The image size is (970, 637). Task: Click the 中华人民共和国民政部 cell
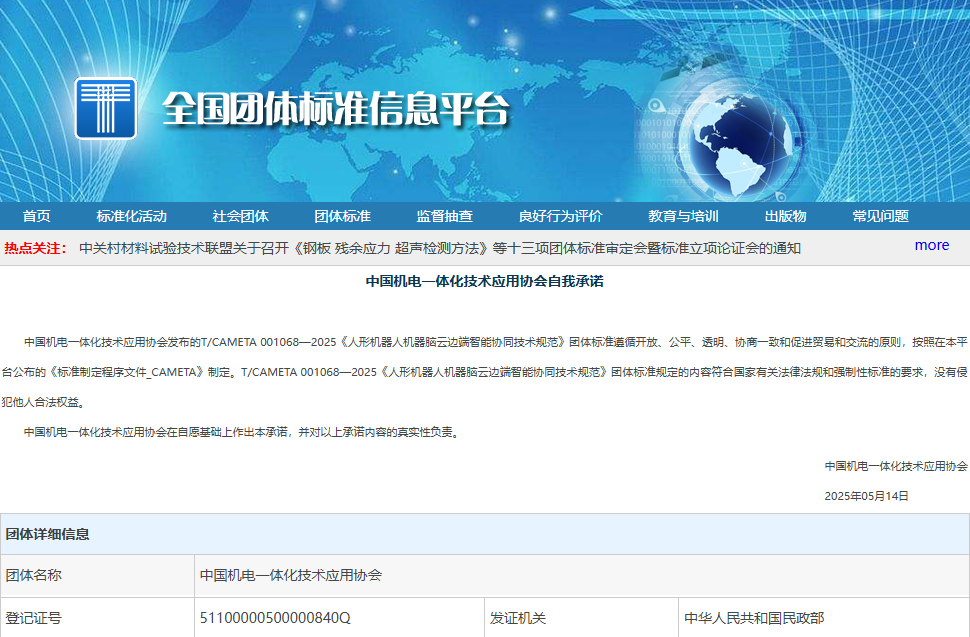tap(824, 617)
